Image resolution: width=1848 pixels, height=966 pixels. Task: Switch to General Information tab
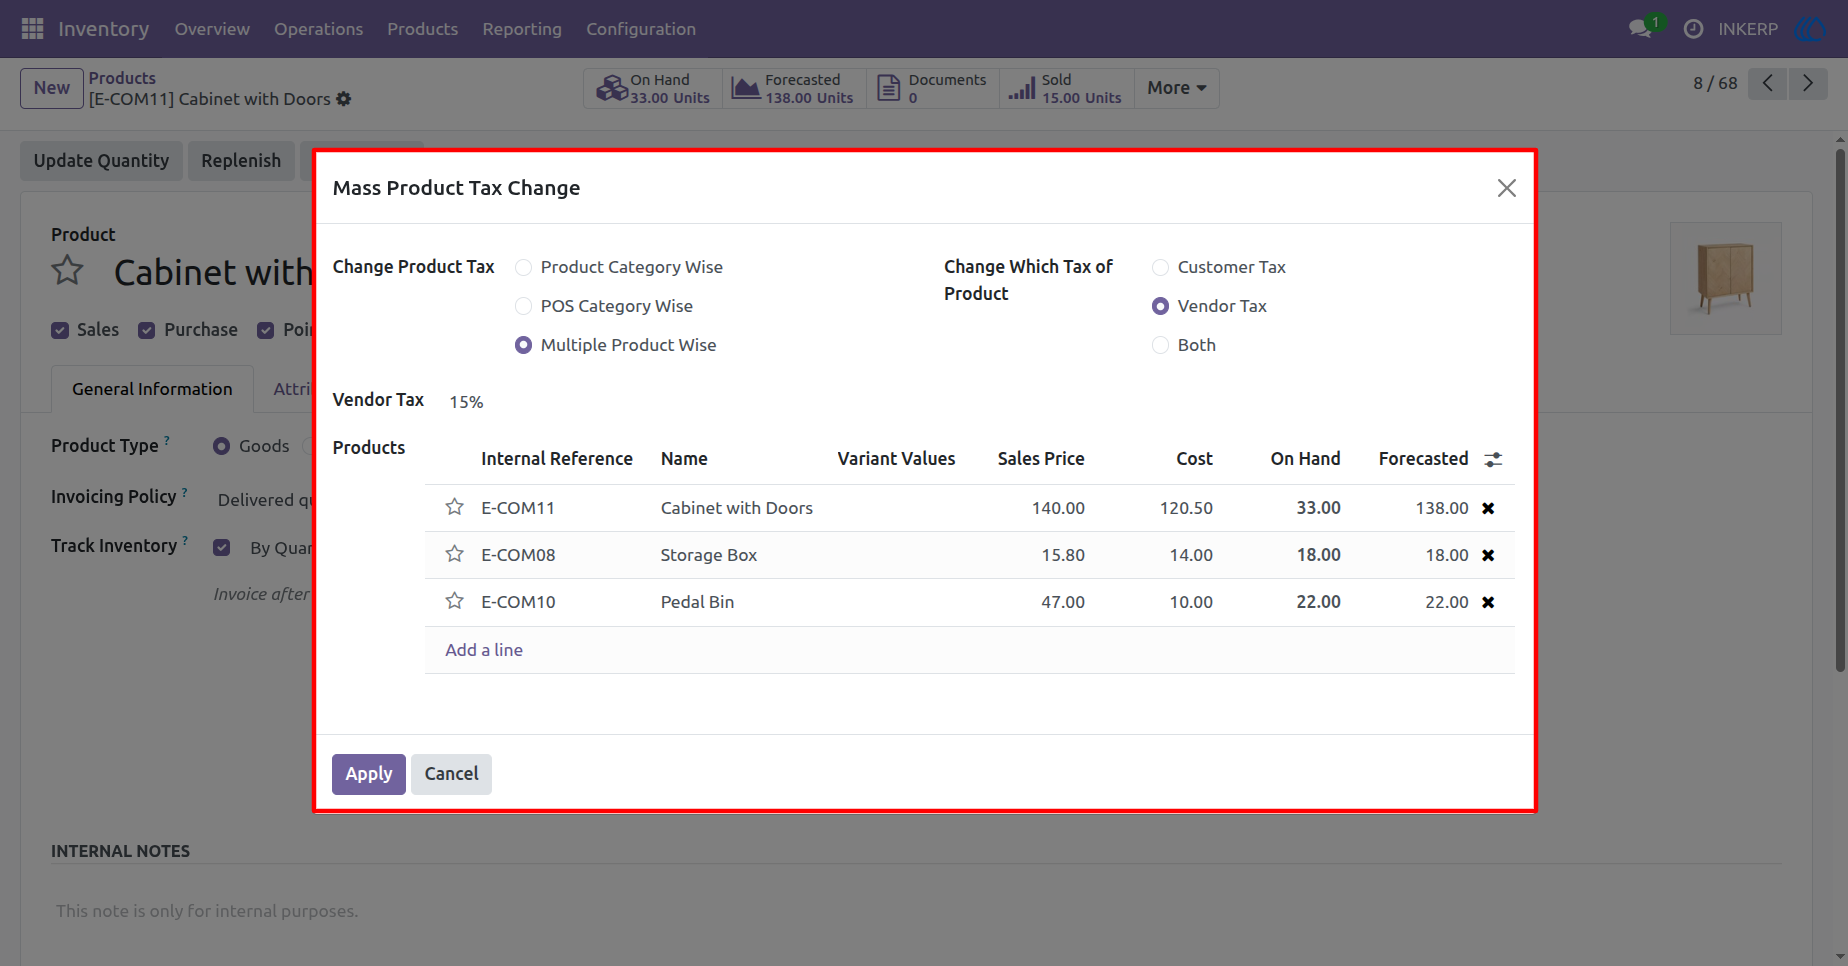(x=152, y=389)
